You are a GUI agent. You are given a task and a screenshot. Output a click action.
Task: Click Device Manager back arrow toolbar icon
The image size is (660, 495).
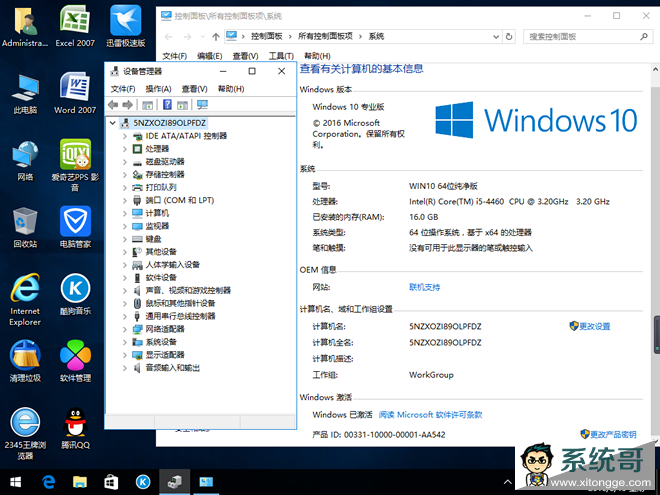click(113, 105)
